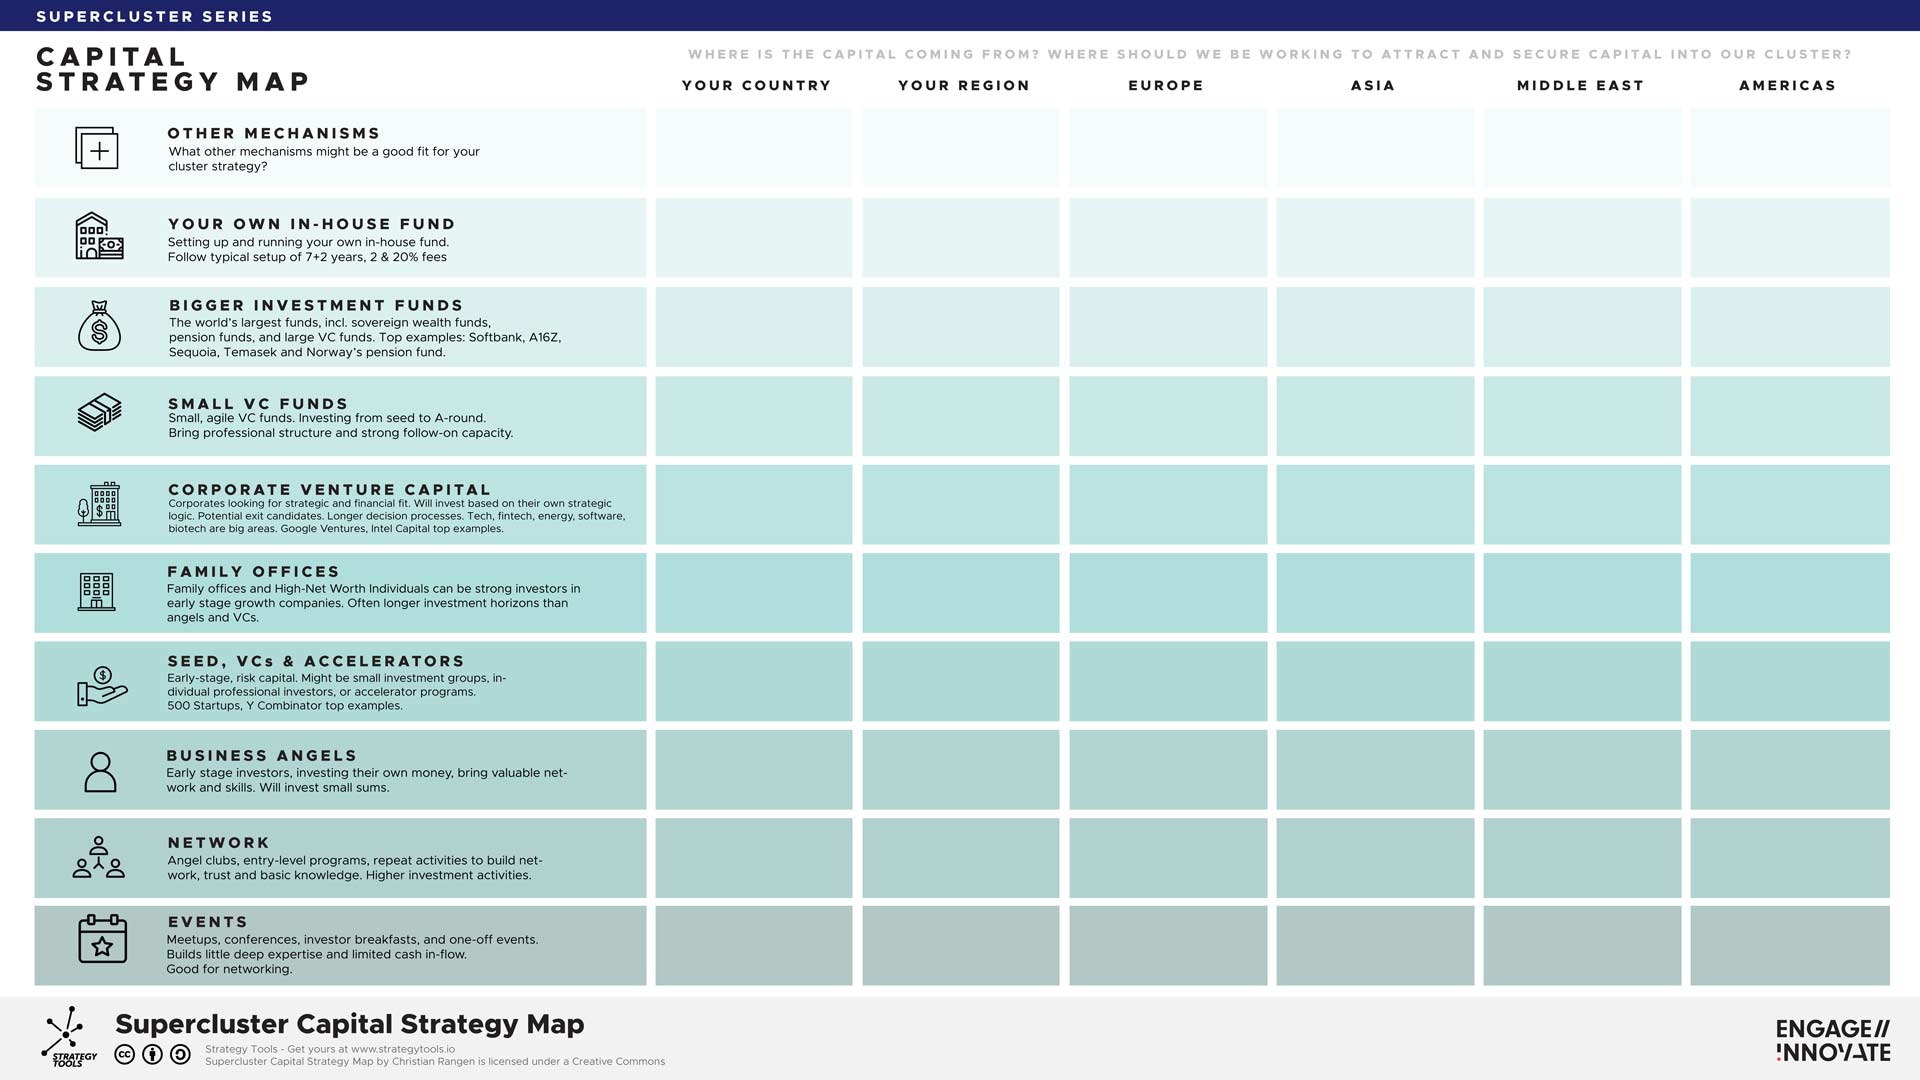Select the Your Country column header
Image resolution: width=1920 pixels, height=1080 pixels.
(756, 86)
